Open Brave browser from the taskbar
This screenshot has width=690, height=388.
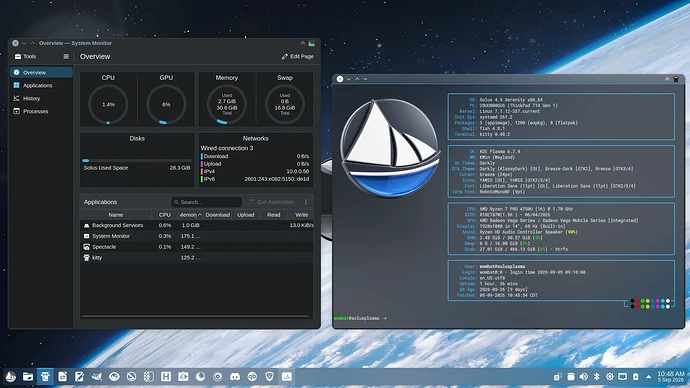point(269,377)
